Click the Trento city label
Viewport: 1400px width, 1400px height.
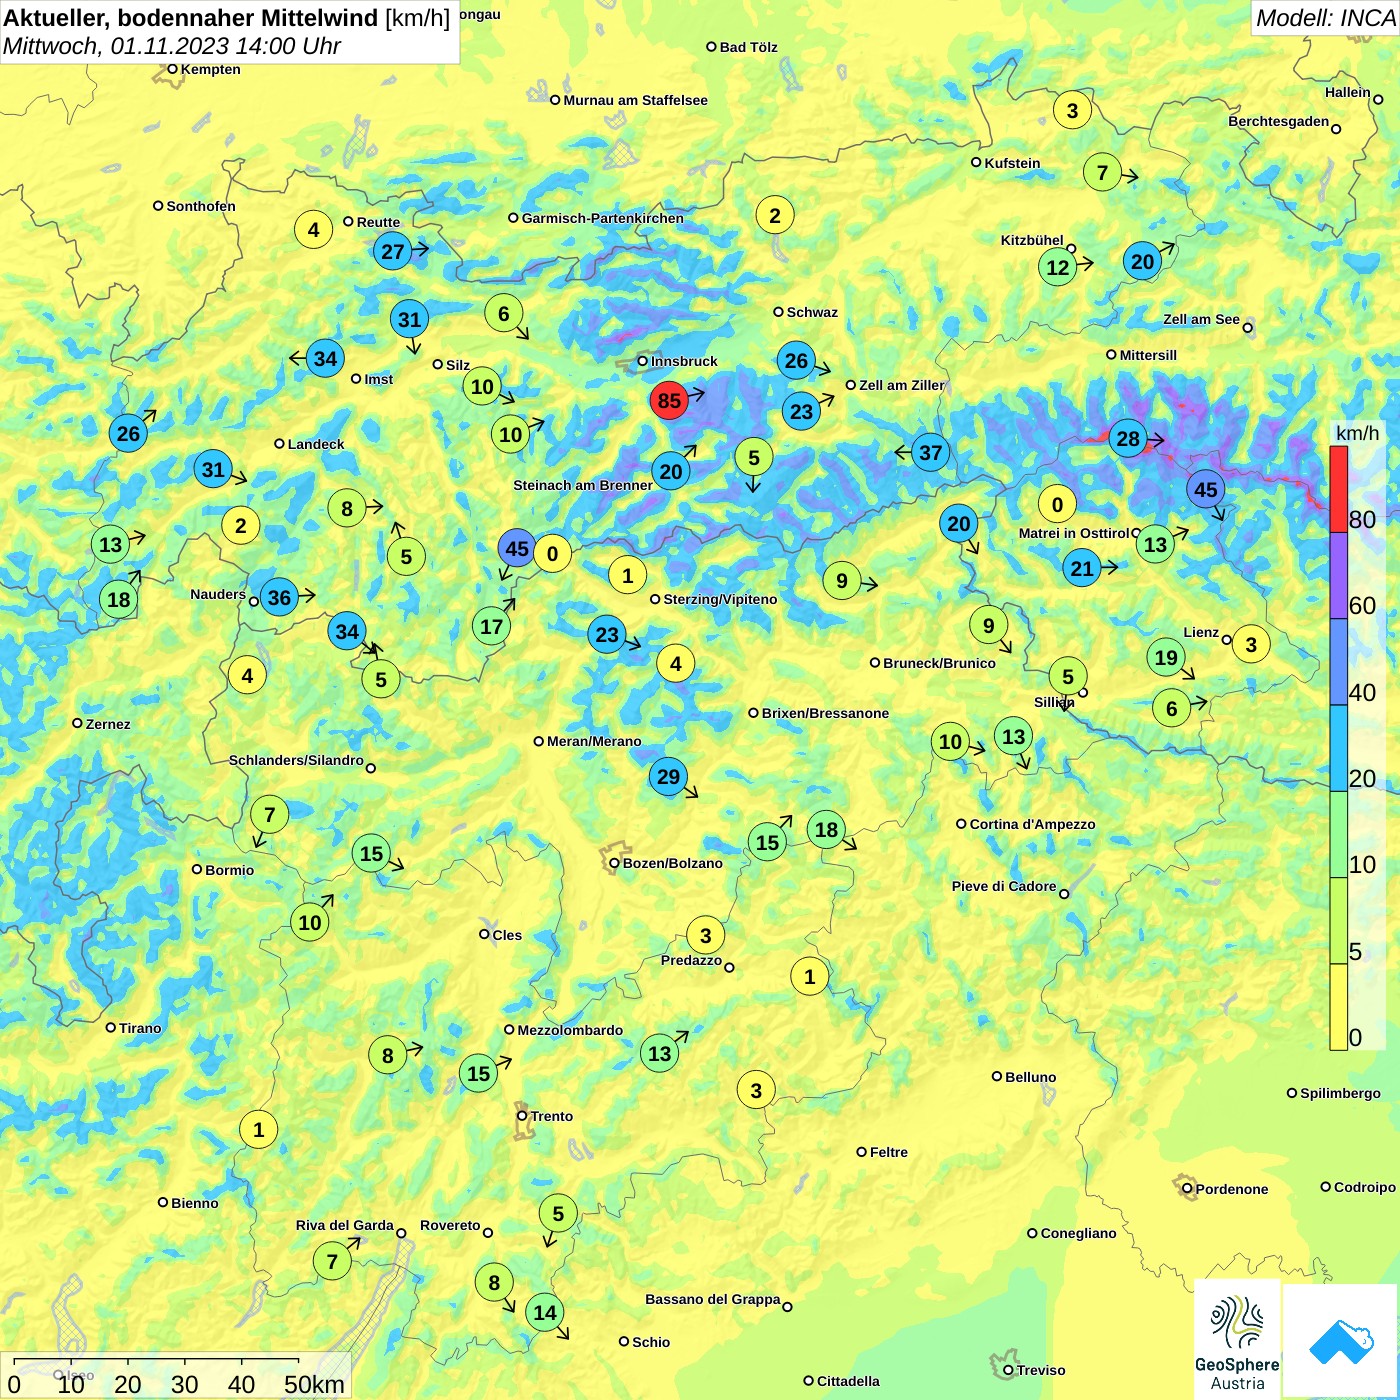coord(551,1116)
